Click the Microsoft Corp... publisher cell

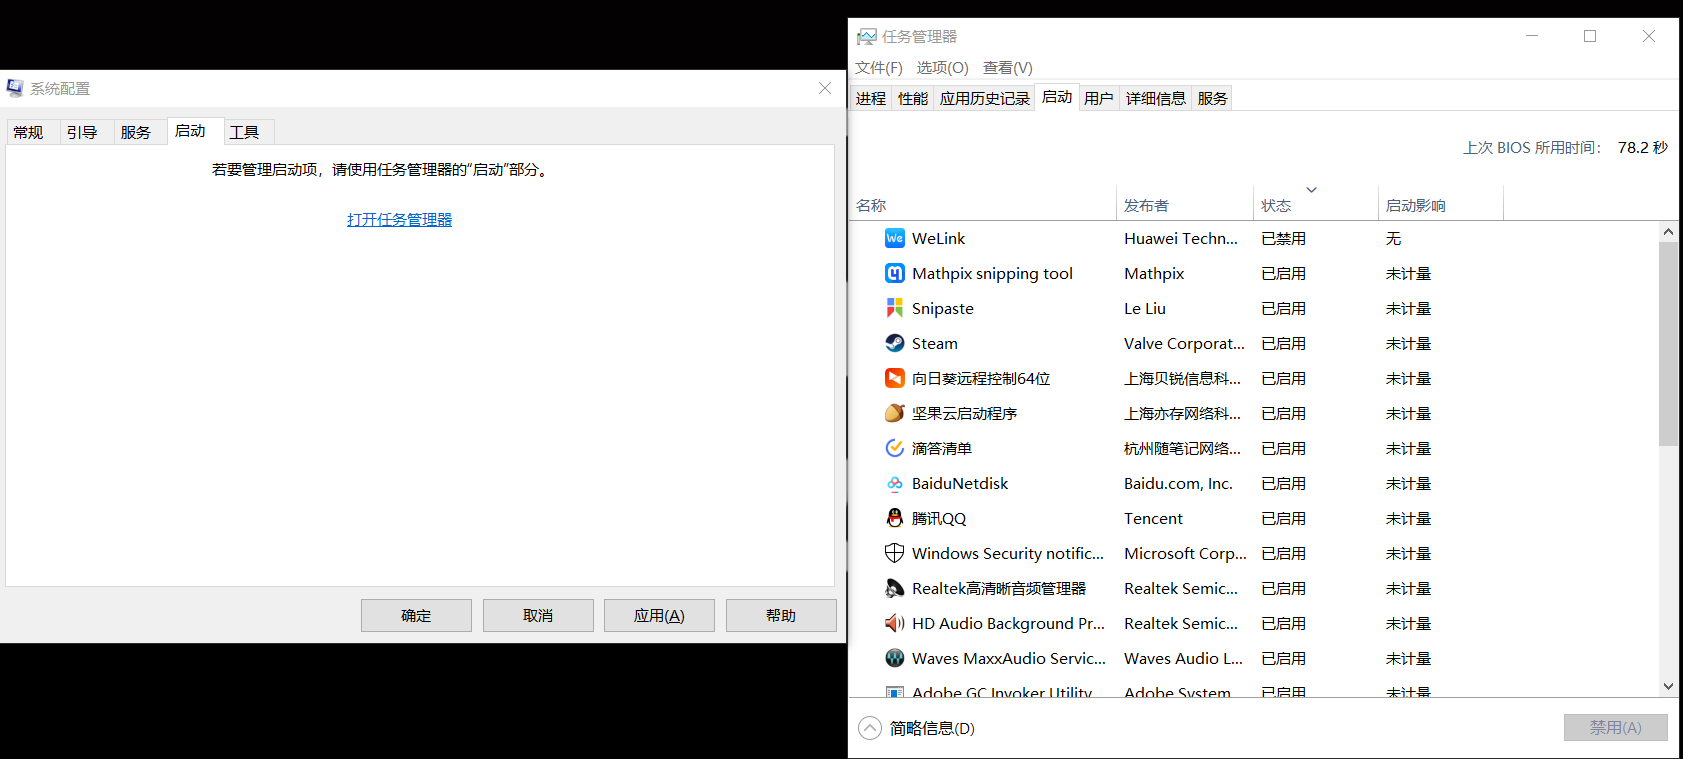pos(1185,553)
